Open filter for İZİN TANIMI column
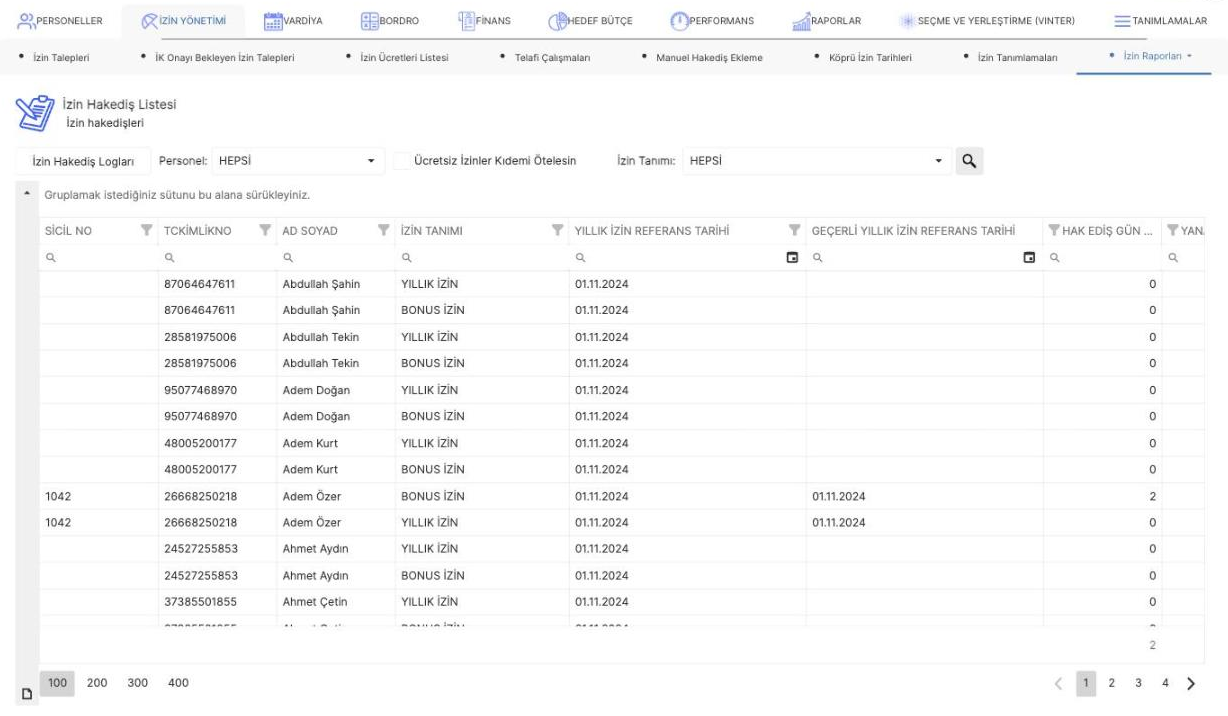This screenshot has height=716, width=1228. tap(557, 232)
